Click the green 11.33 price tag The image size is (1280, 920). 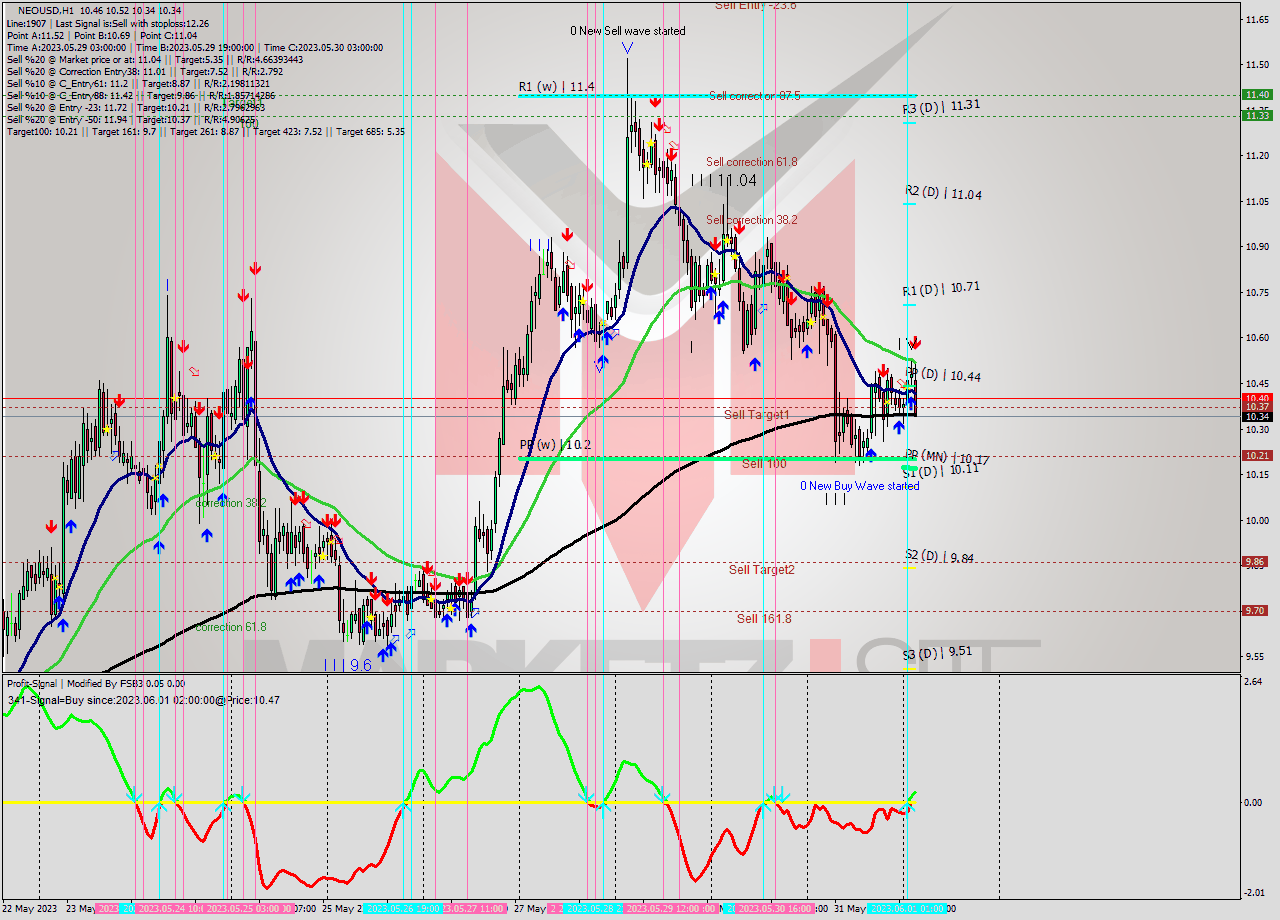[x=1257, y=115]
